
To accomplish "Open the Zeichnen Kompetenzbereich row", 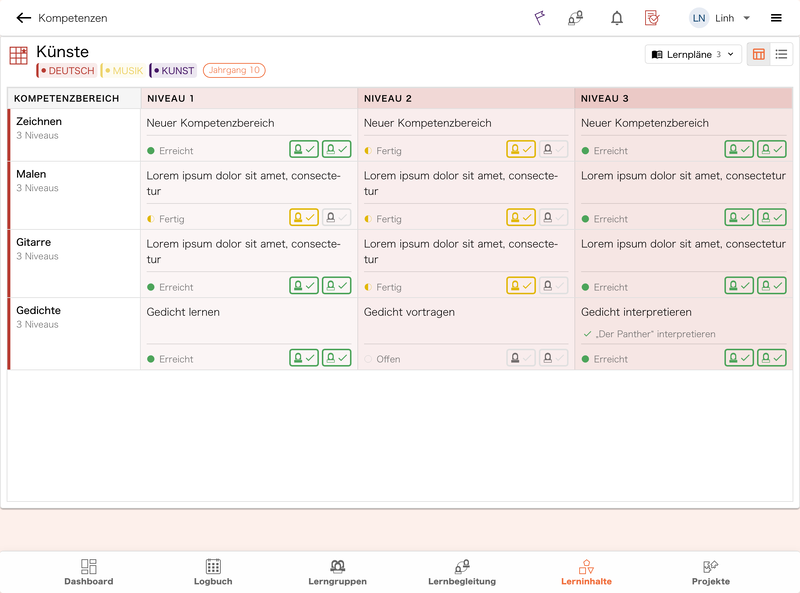I will (x=74, y=135).
